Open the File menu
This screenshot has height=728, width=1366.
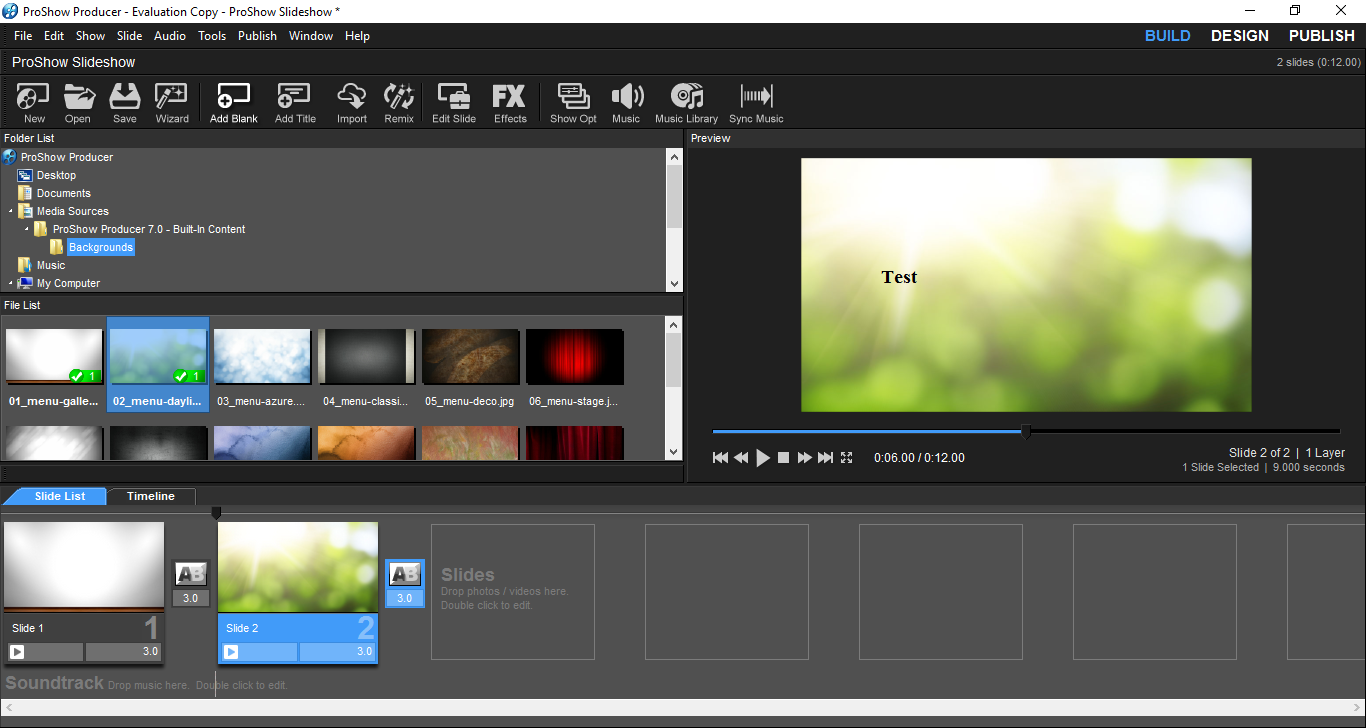23,36
